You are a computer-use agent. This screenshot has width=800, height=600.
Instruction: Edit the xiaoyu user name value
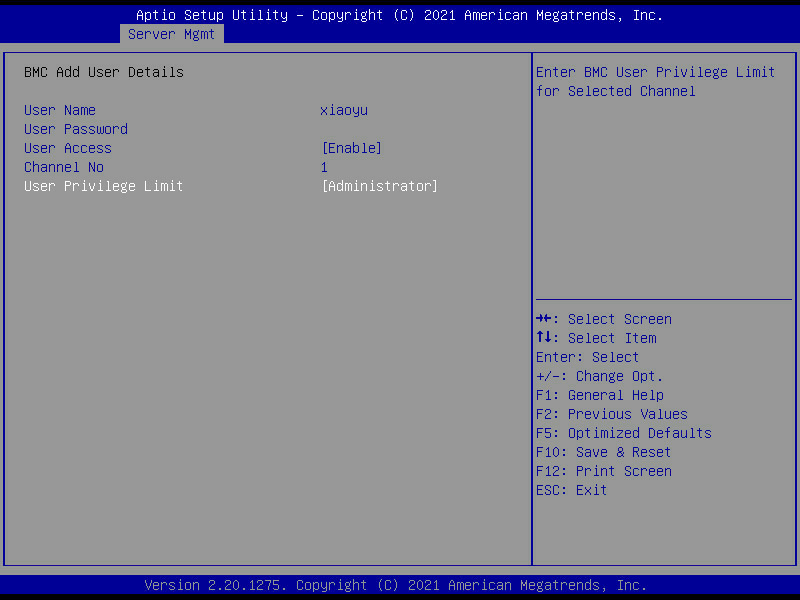click(x=344, y=110)
